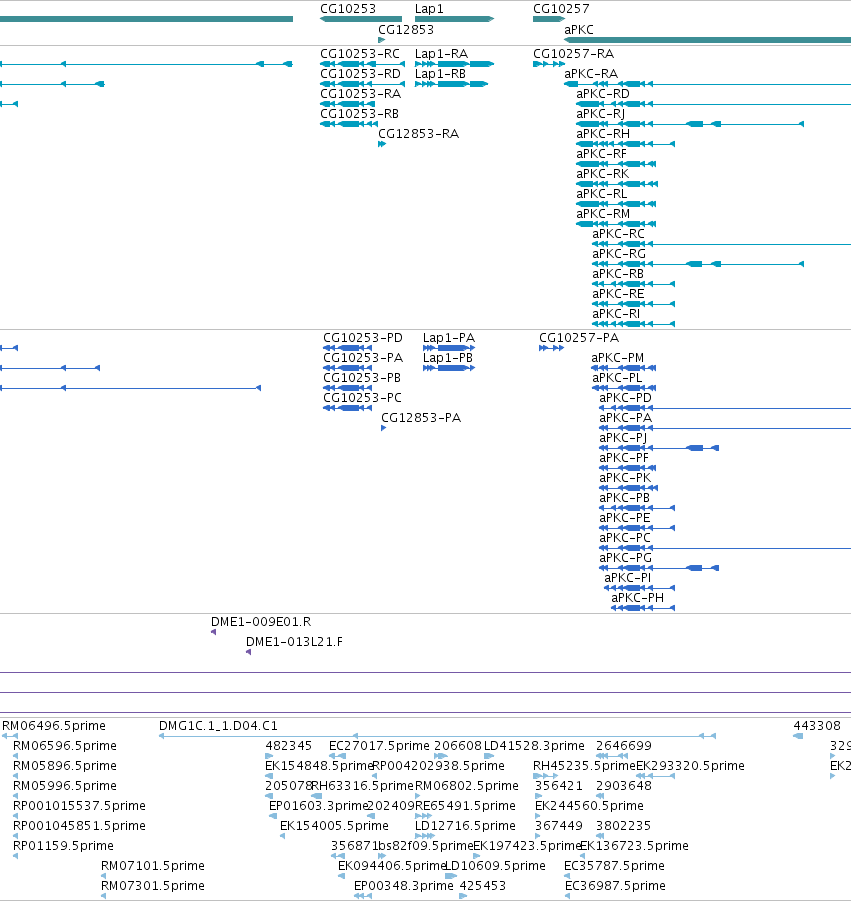Select transcript aPKC-RK
851x901 pixels.
coord(602,174)
